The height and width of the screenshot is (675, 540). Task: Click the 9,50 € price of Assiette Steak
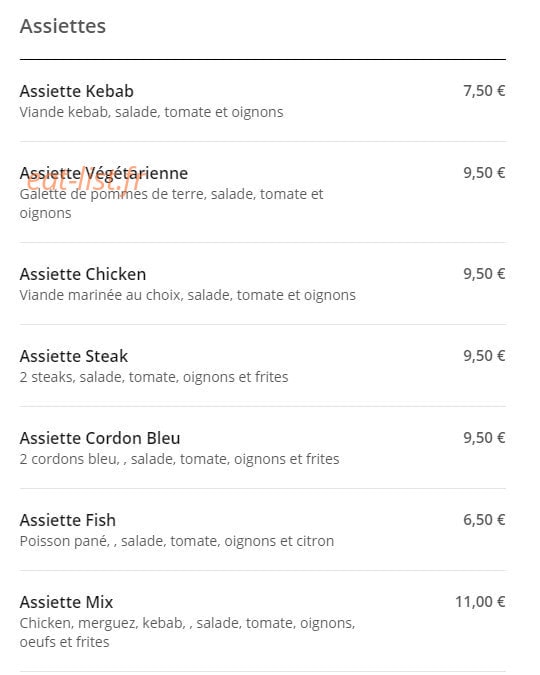(x=484, y=356)
